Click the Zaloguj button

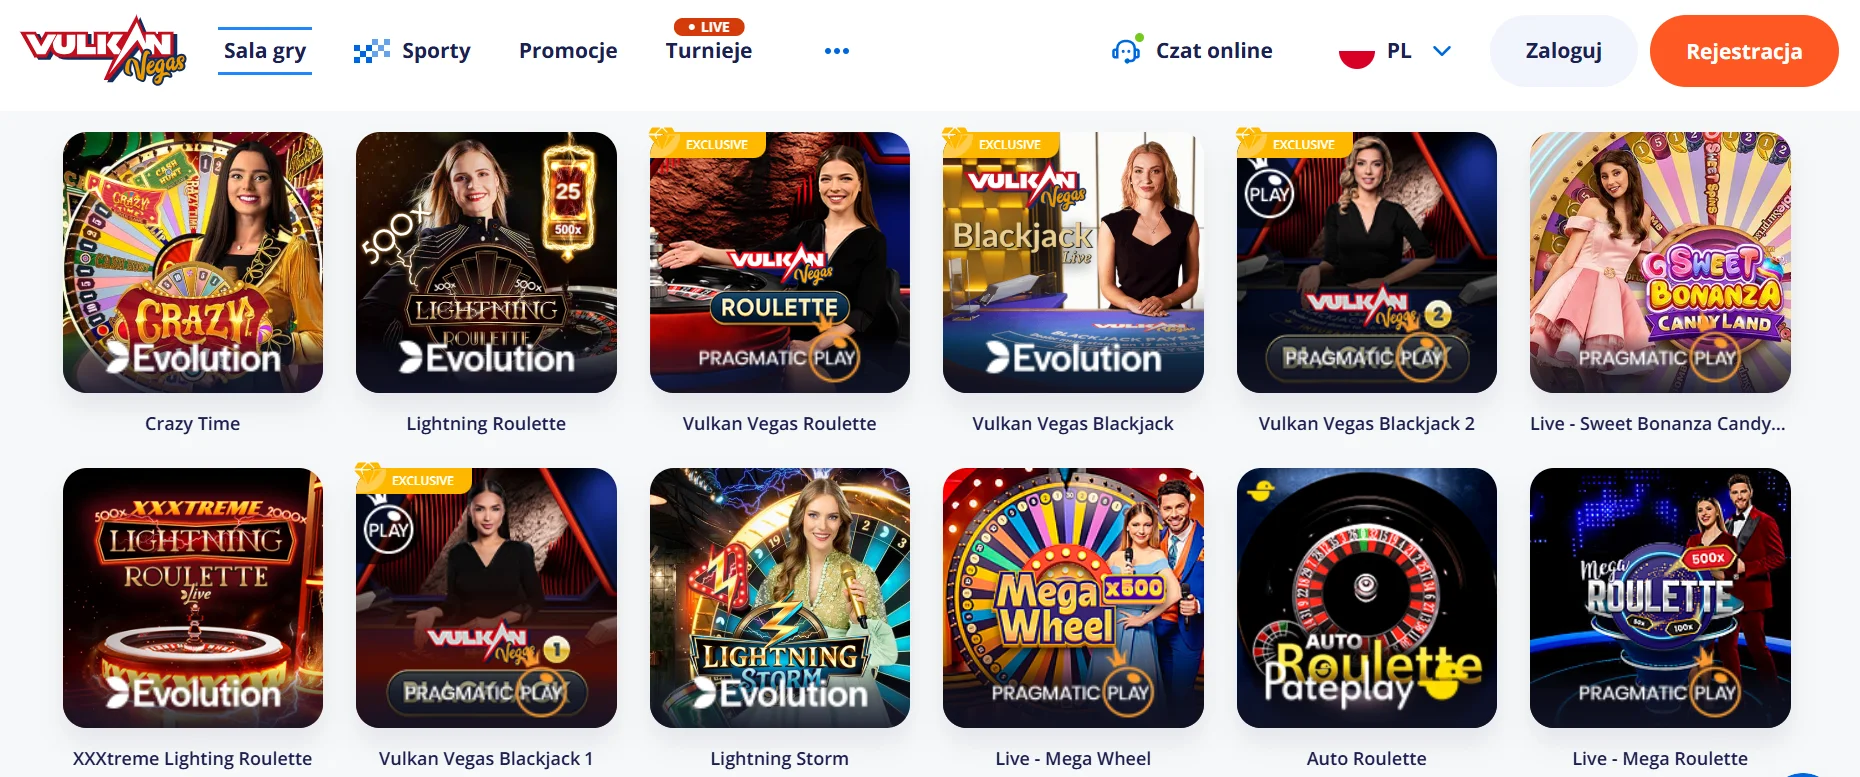[1563, 51]
